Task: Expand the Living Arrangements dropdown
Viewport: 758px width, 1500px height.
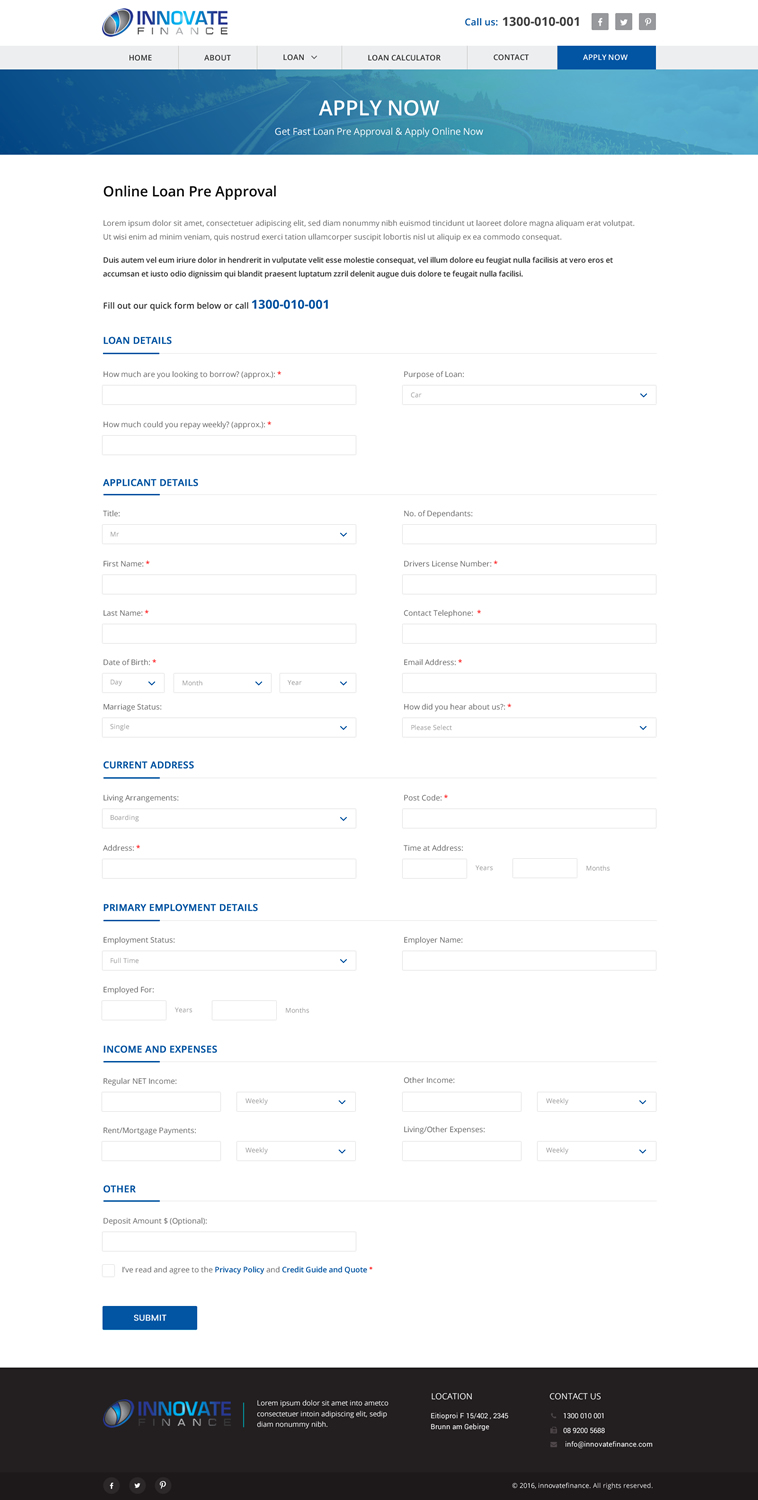Action: (x=229, y=818)
